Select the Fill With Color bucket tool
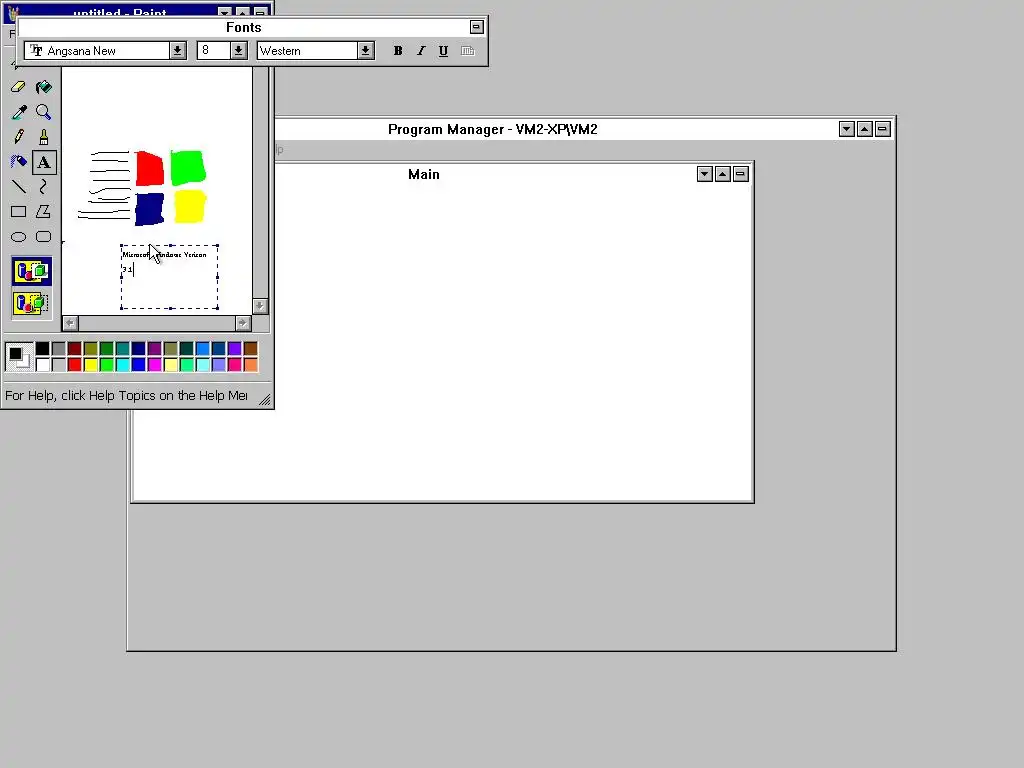Screen dimensions: 1024x768 (x=44, y=87)
